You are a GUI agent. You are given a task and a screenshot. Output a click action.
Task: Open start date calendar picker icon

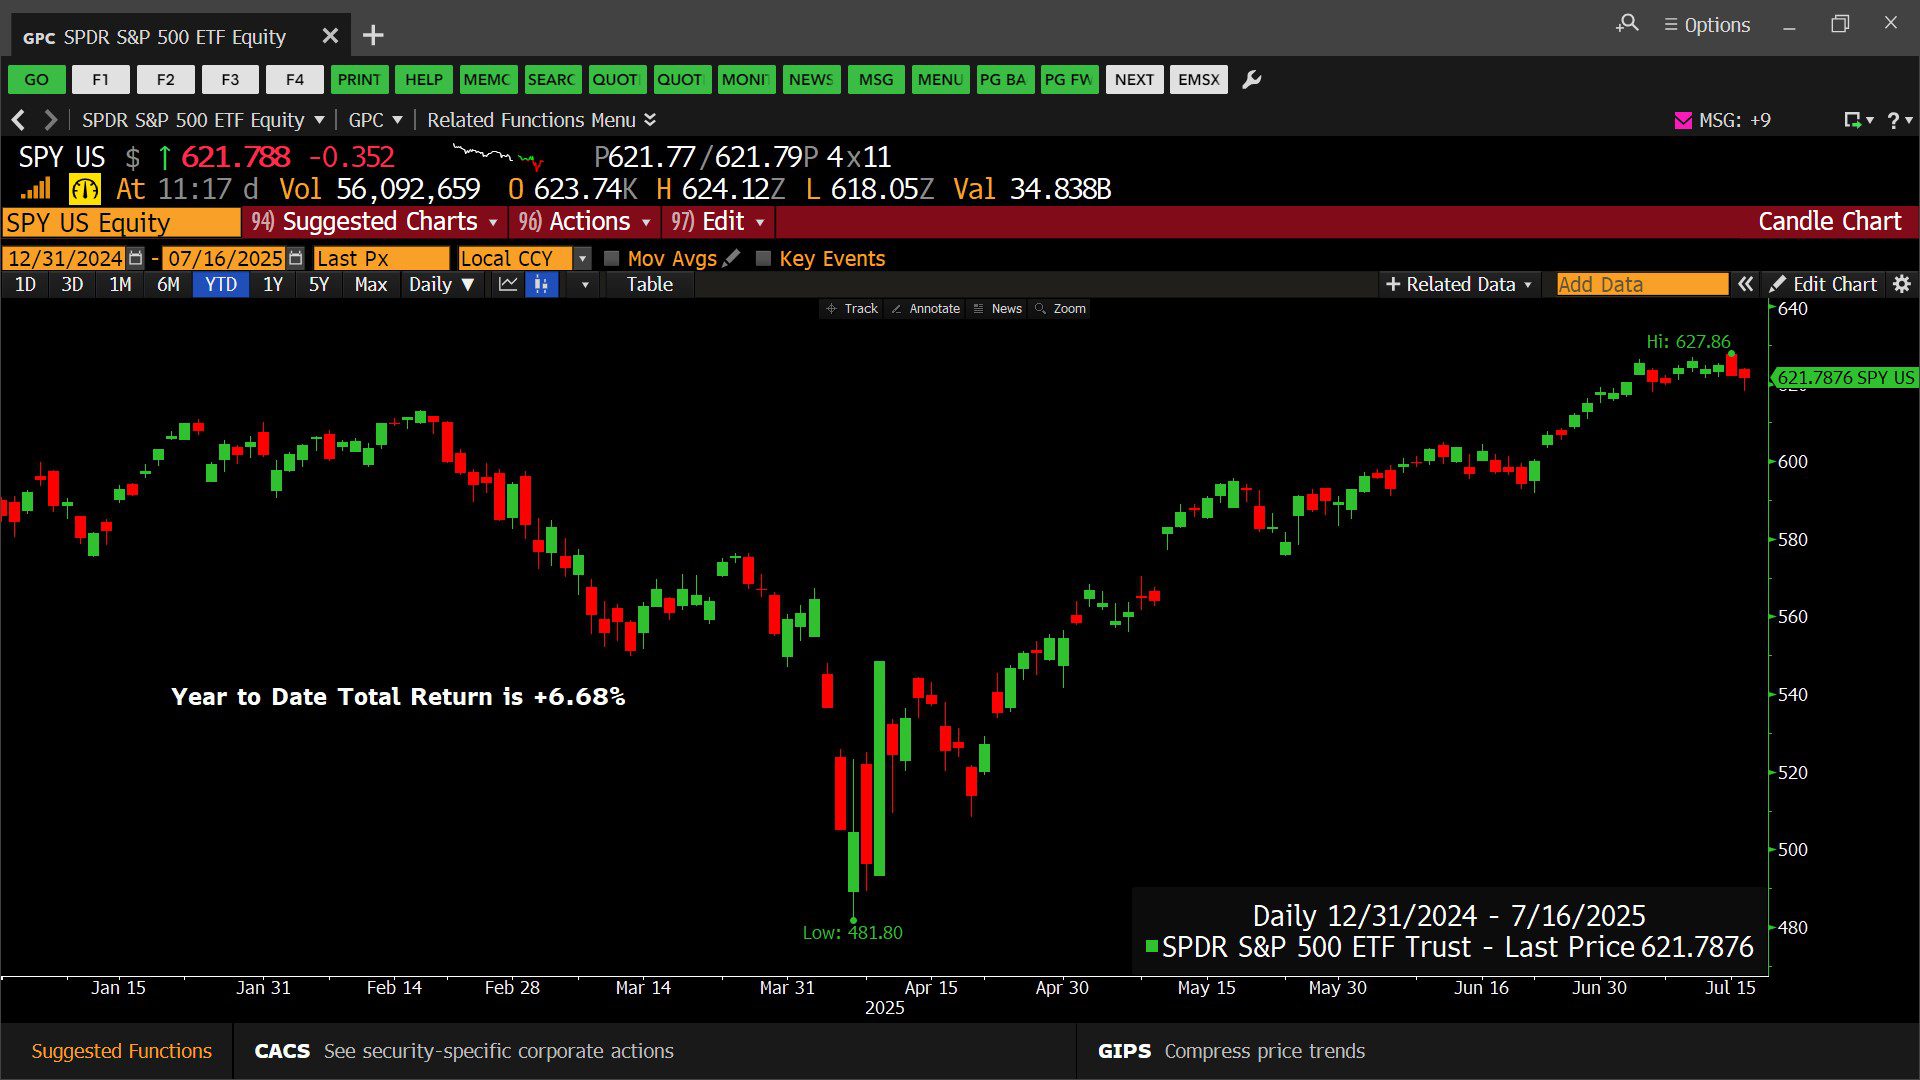(x=136, y=258)
